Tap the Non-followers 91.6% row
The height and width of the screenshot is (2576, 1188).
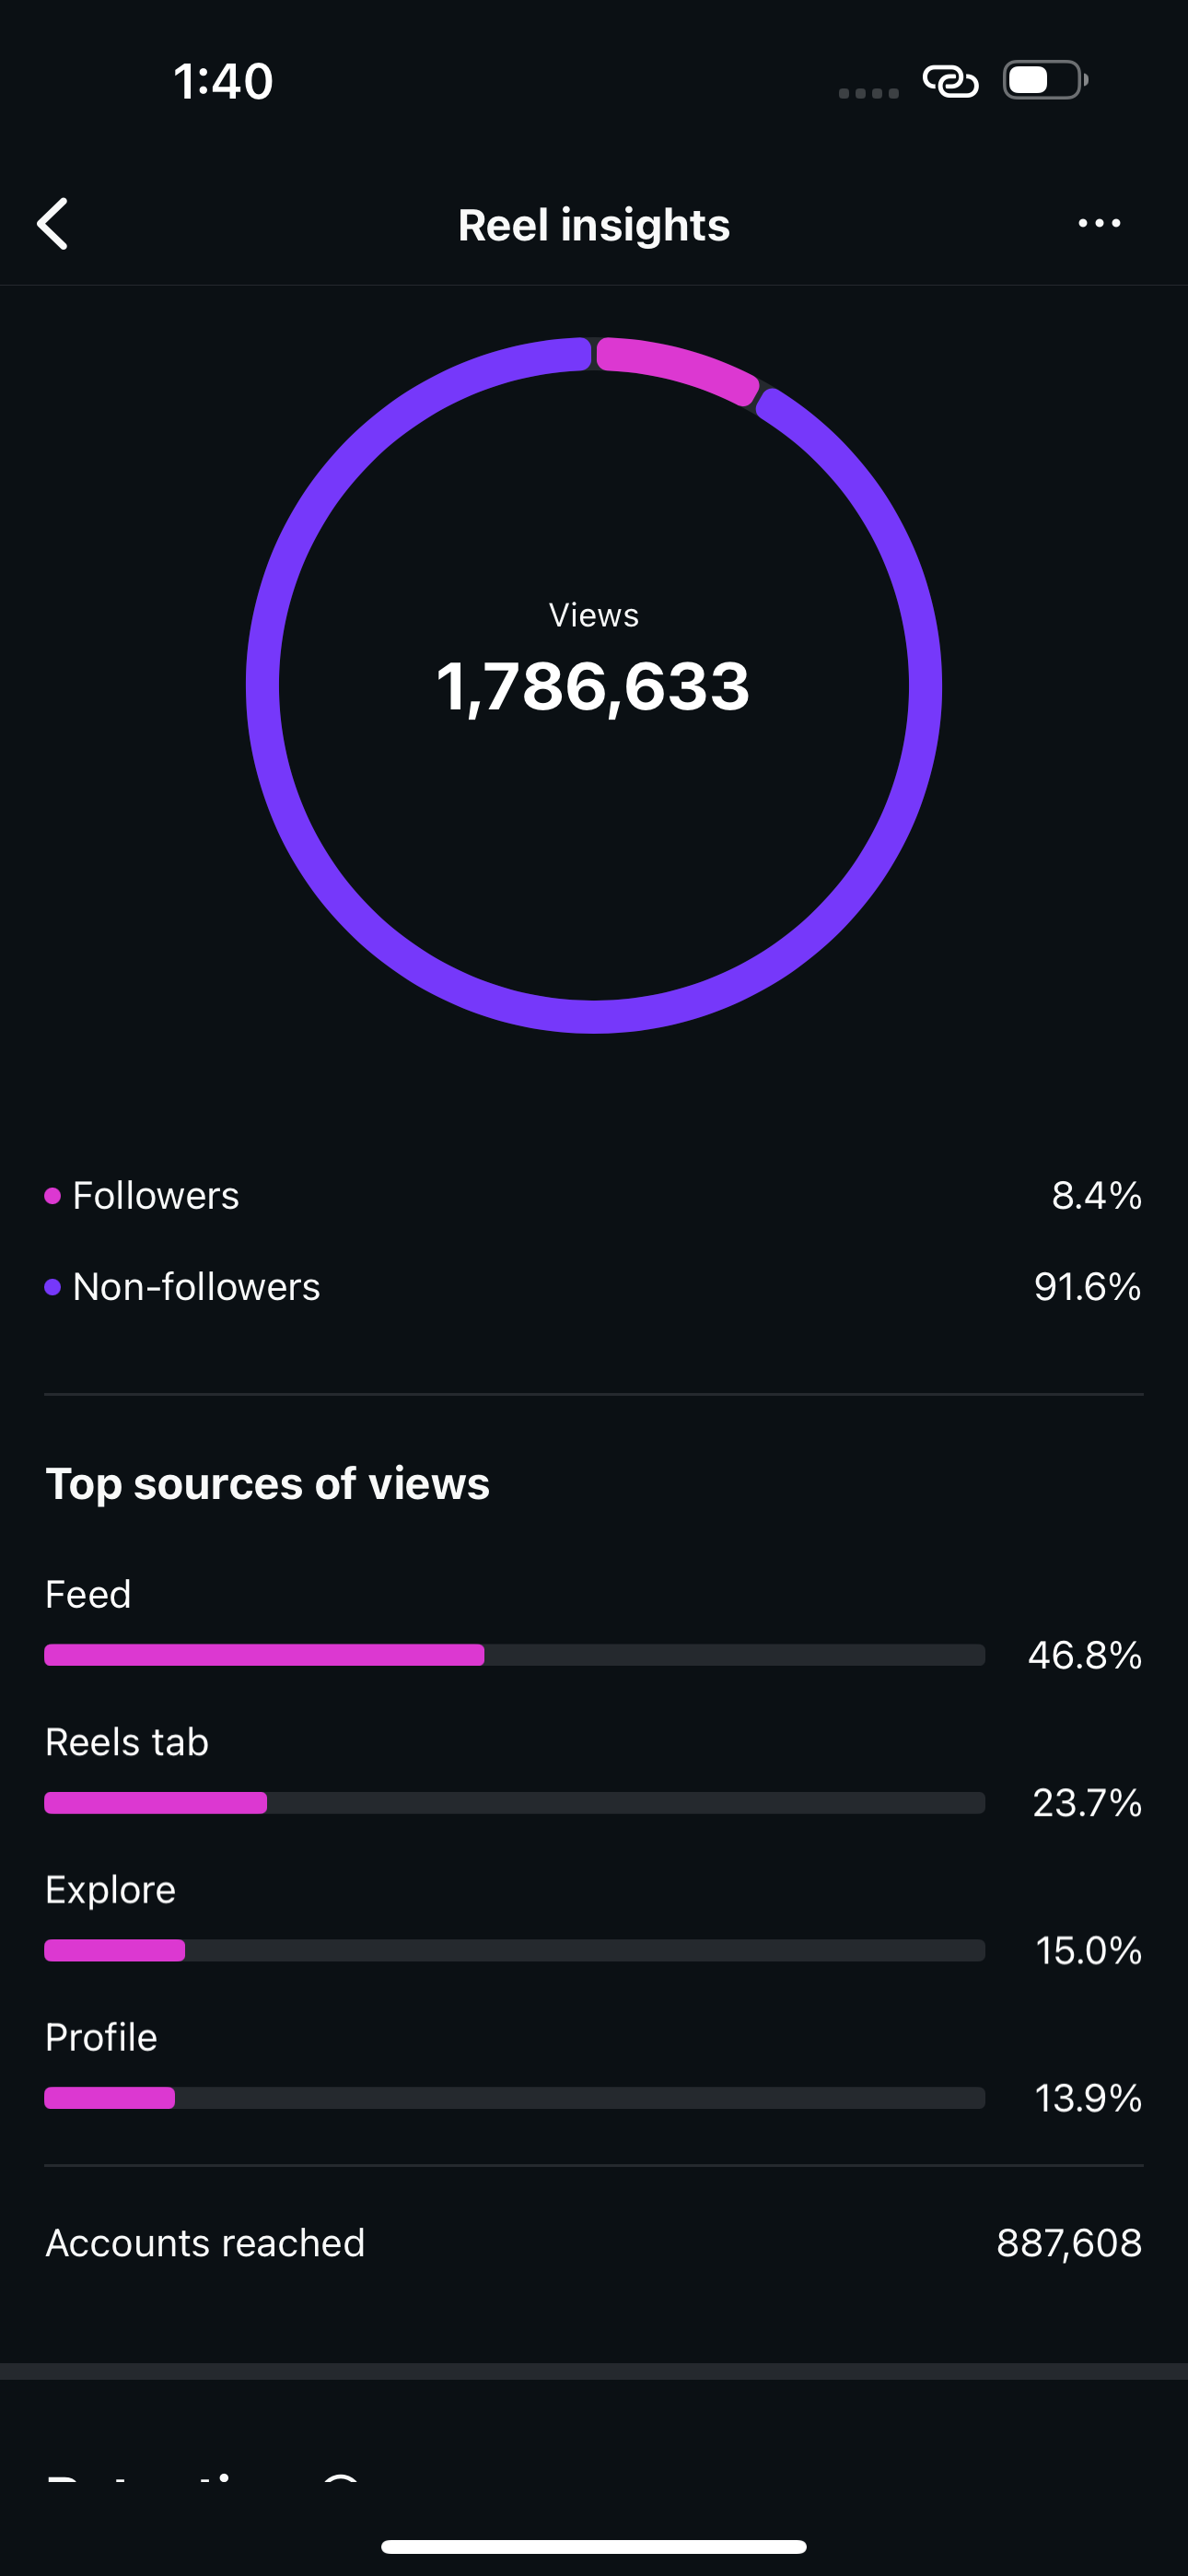[x=594, y=1287]
